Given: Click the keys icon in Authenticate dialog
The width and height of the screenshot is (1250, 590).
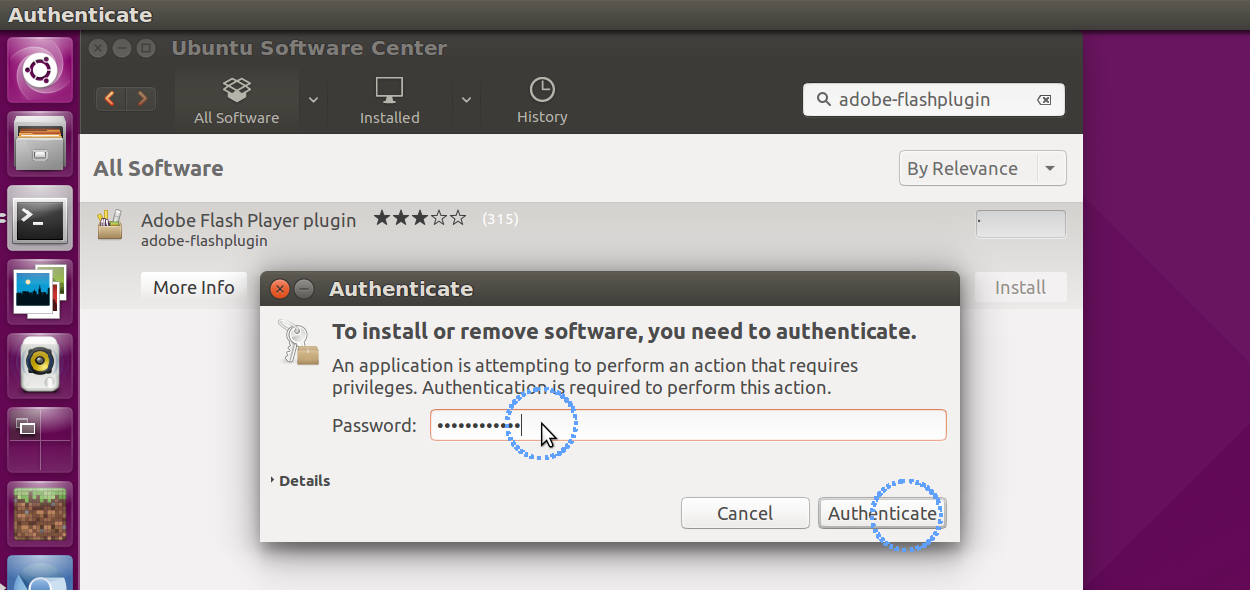Looking at the screenshot, I should (x=297, y=343).
